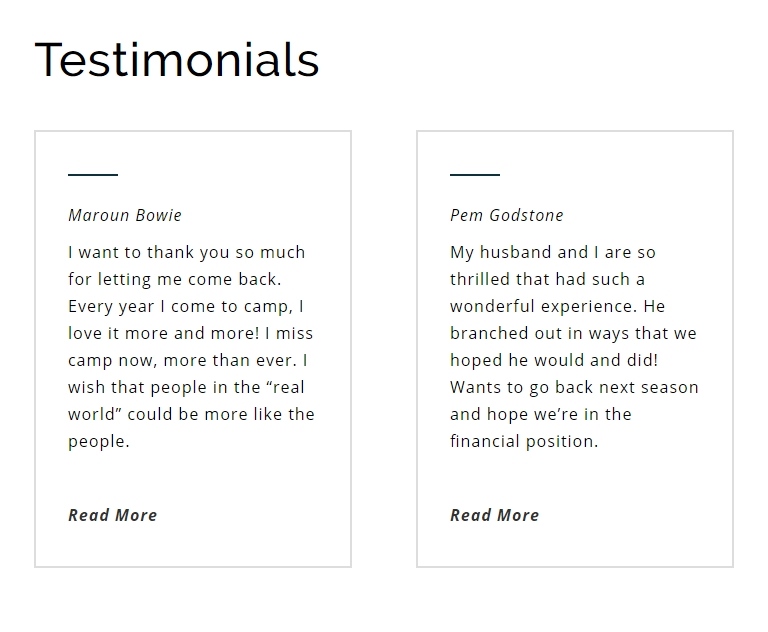The image size is (768, 632).
Task: Click the short line above Maroun Bowie
Action: 93,175
